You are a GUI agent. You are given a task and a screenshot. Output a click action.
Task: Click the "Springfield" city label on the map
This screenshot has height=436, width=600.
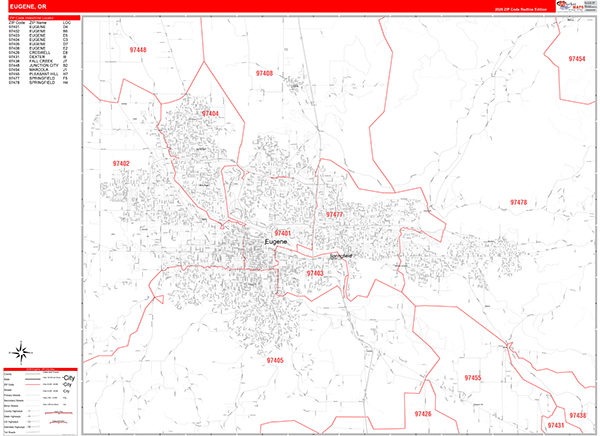(x=341, y=256)
